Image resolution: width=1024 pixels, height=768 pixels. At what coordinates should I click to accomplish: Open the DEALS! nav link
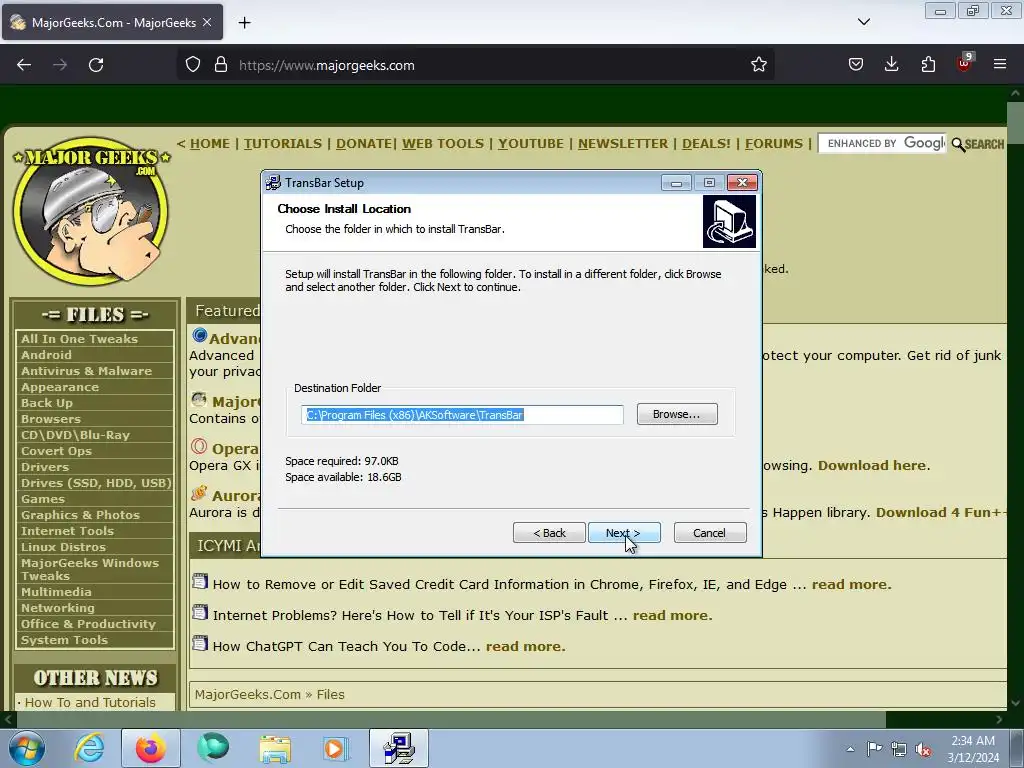tap(706, 144)
